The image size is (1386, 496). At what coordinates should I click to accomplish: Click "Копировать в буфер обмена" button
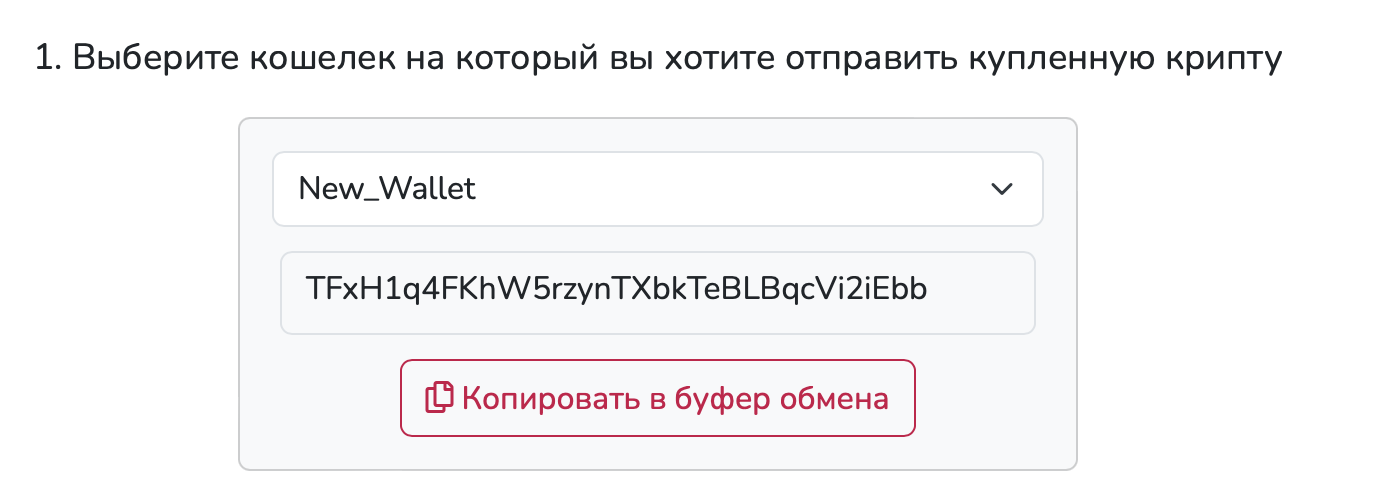tap(657, 398)
